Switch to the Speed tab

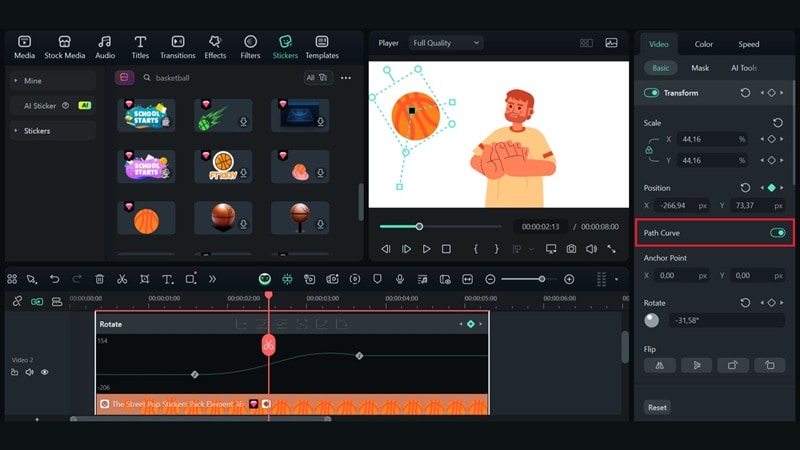click(x=748, y=44)
